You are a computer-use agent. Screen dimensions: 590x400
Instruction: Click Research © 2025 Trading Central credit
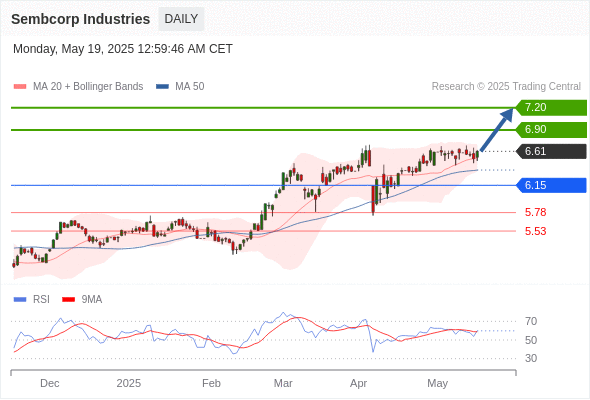coord(506,87)
